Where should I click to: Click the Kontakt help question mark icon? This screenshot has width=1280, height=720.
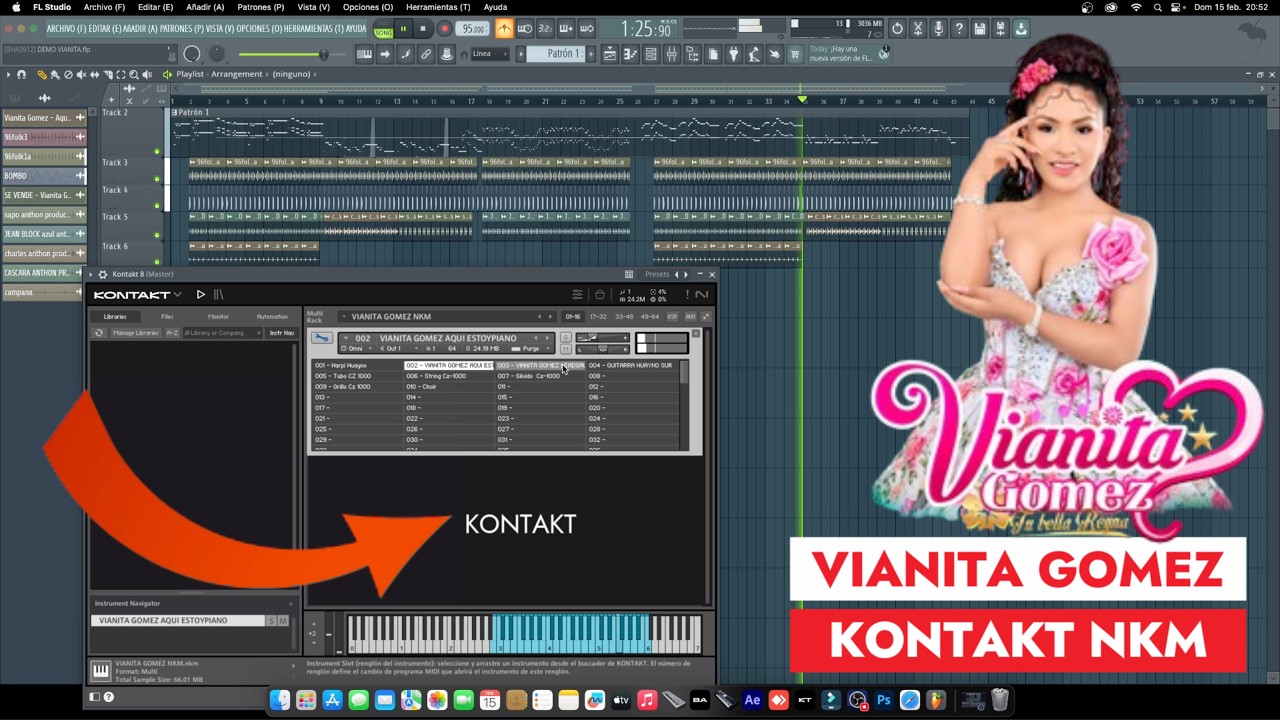pyautogui.click(x=109, y=697)
